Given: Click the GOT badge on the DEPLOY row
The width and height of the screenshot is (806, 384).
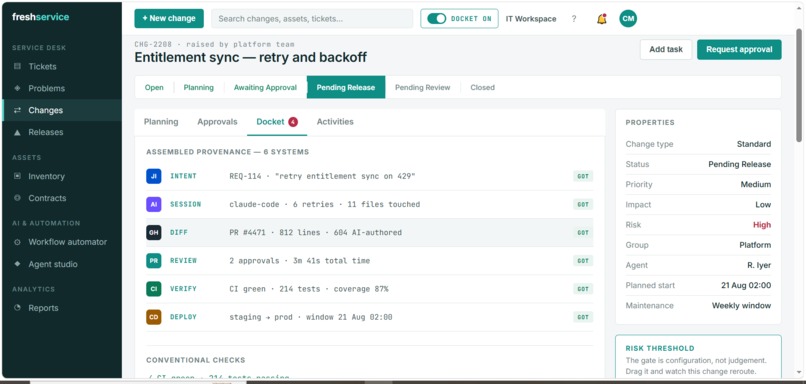Looking at the screenshot, I should 583,317.
